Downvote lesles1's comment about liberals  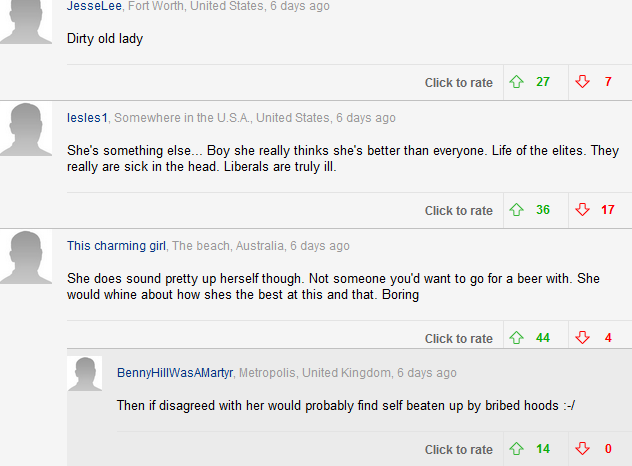tap(582, 210)
